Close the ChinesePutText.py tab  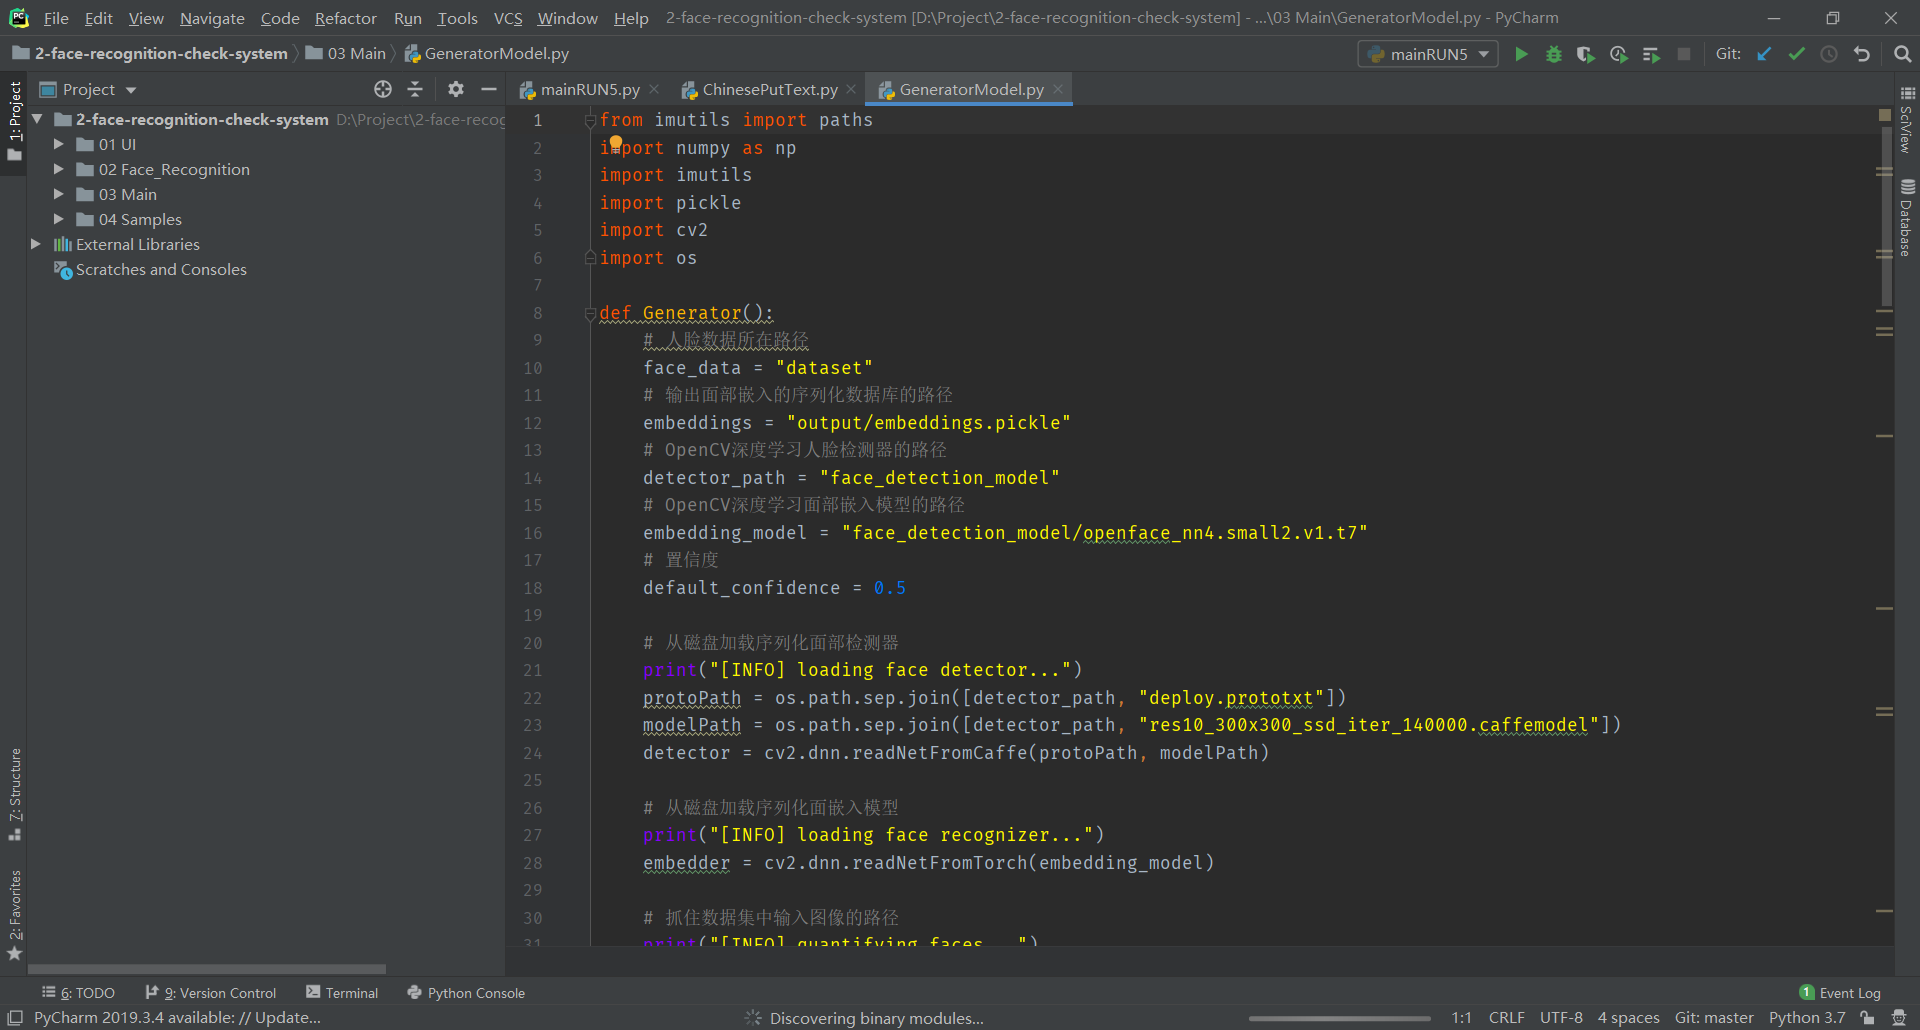[x=851, y=89]
